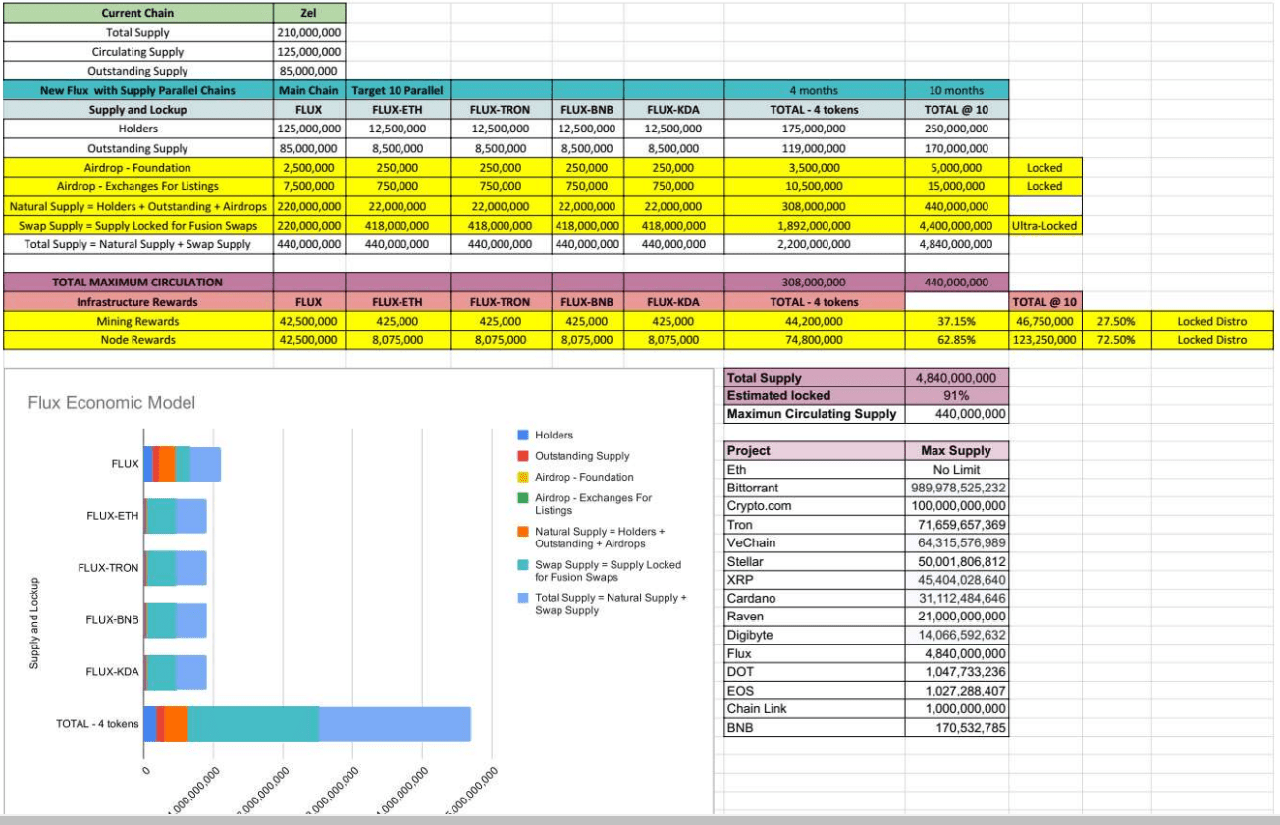Select the teal Swap Supply legend swatch
The width and height of the screenshot is (1280, 825).
(x=522, y=565)
